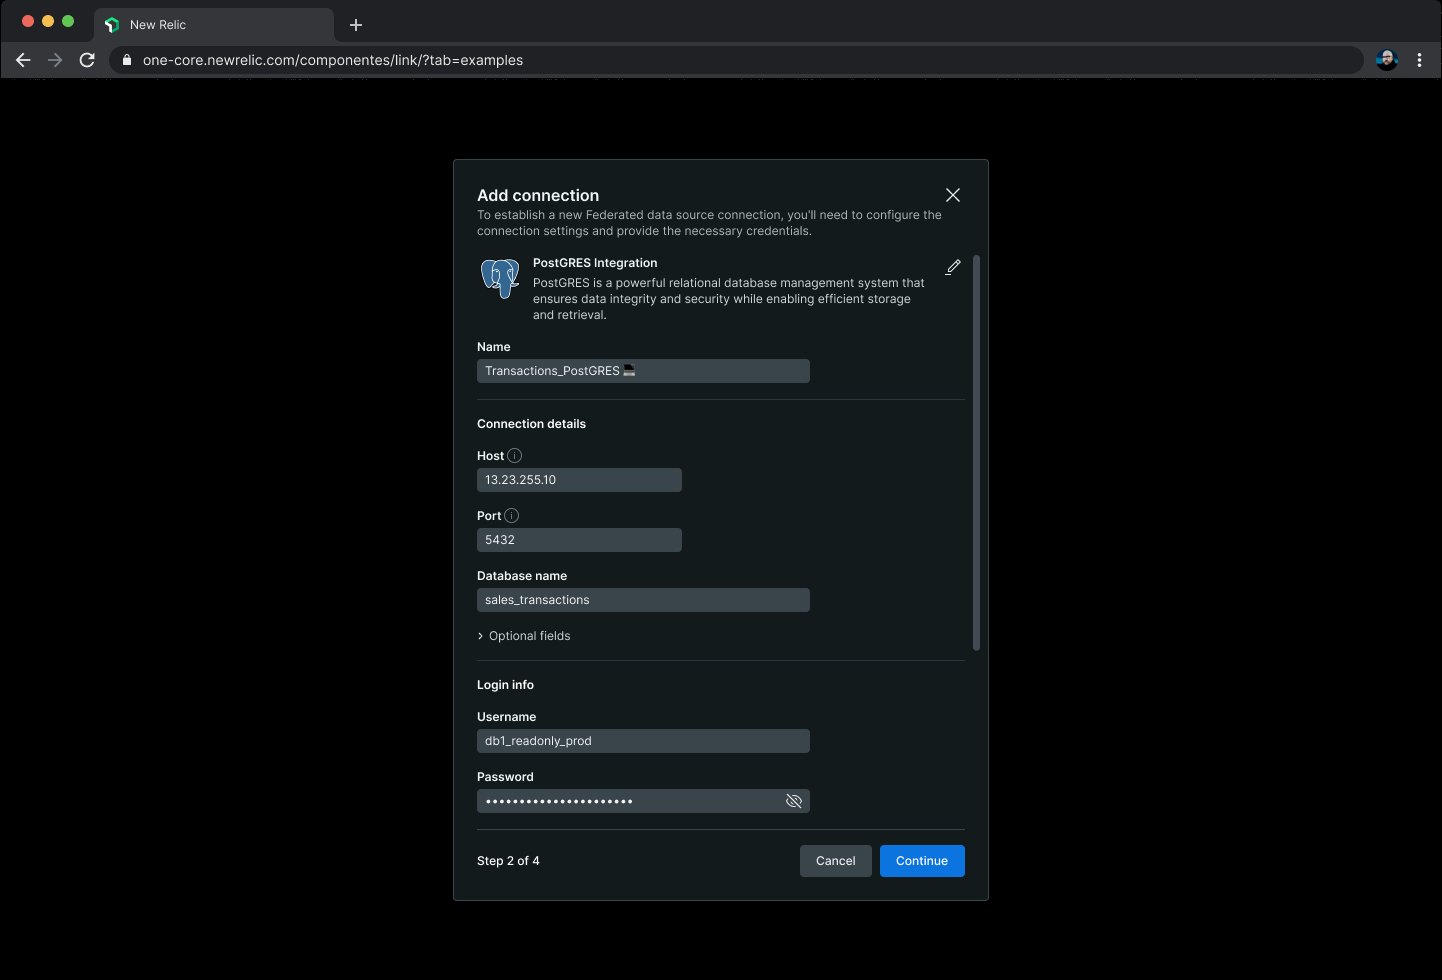This screenshot has height=980, width=1442.
Task: Click the 'Connection details' heading
Action: click(531, 424)
